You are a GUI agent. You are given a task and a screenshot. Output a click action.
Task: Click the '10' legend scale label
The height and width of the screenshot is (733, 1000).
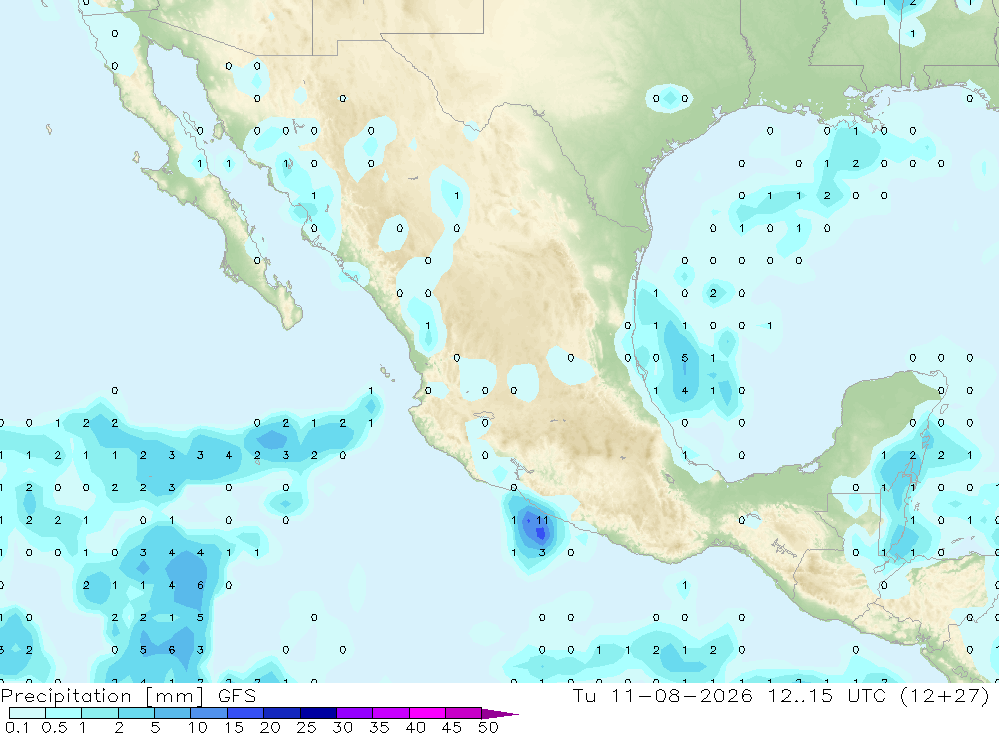coord(198,727)
